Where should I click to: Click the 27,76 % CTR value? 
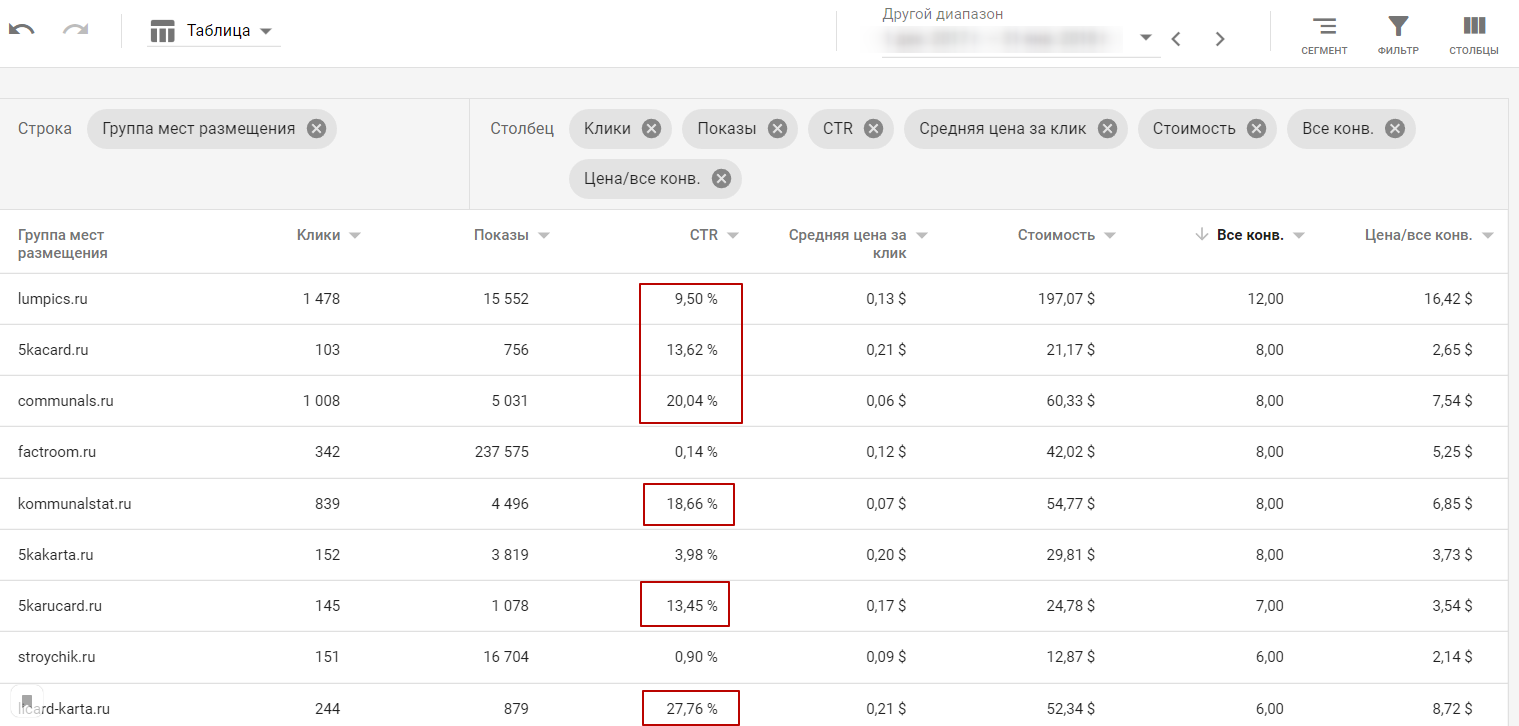pyautogui.click(x=692, y=709)
